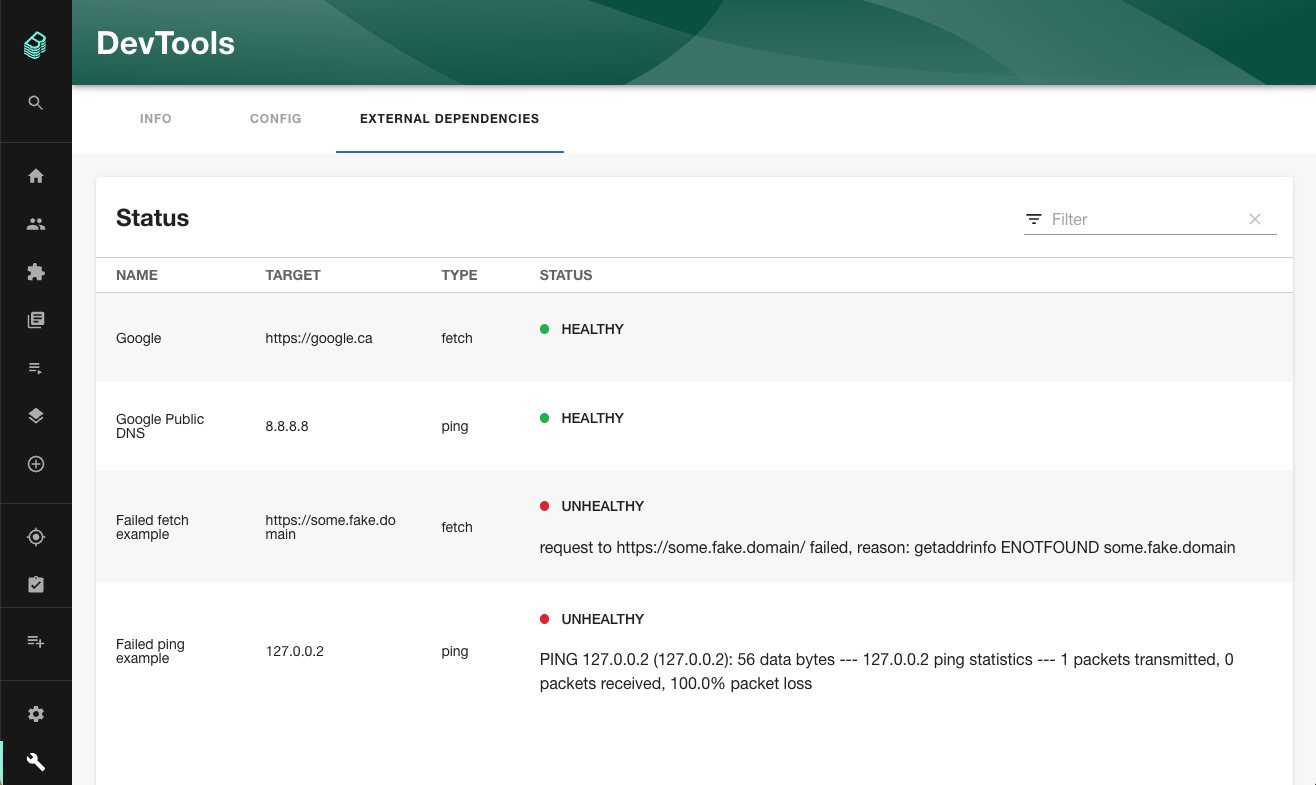The width and height of the screenshot is (1316, 785).
Task: Click the Layers icon in the sidebar
Action: click(36, 415)
